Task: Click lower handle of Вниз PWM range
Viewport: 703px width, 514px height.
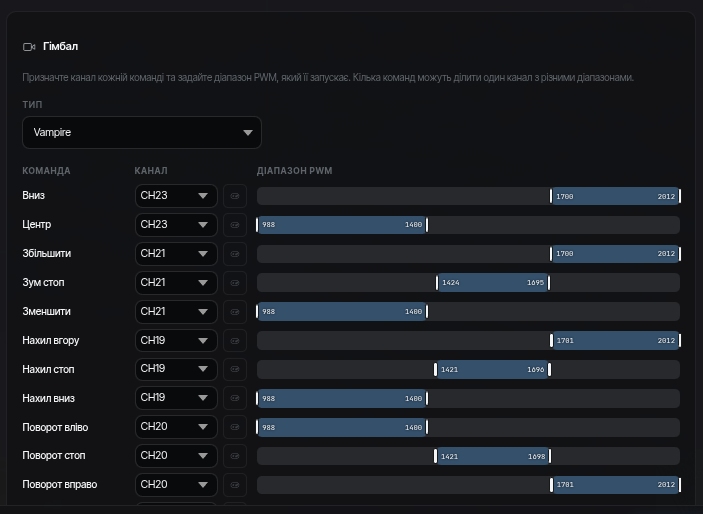Action: [551, 196]
